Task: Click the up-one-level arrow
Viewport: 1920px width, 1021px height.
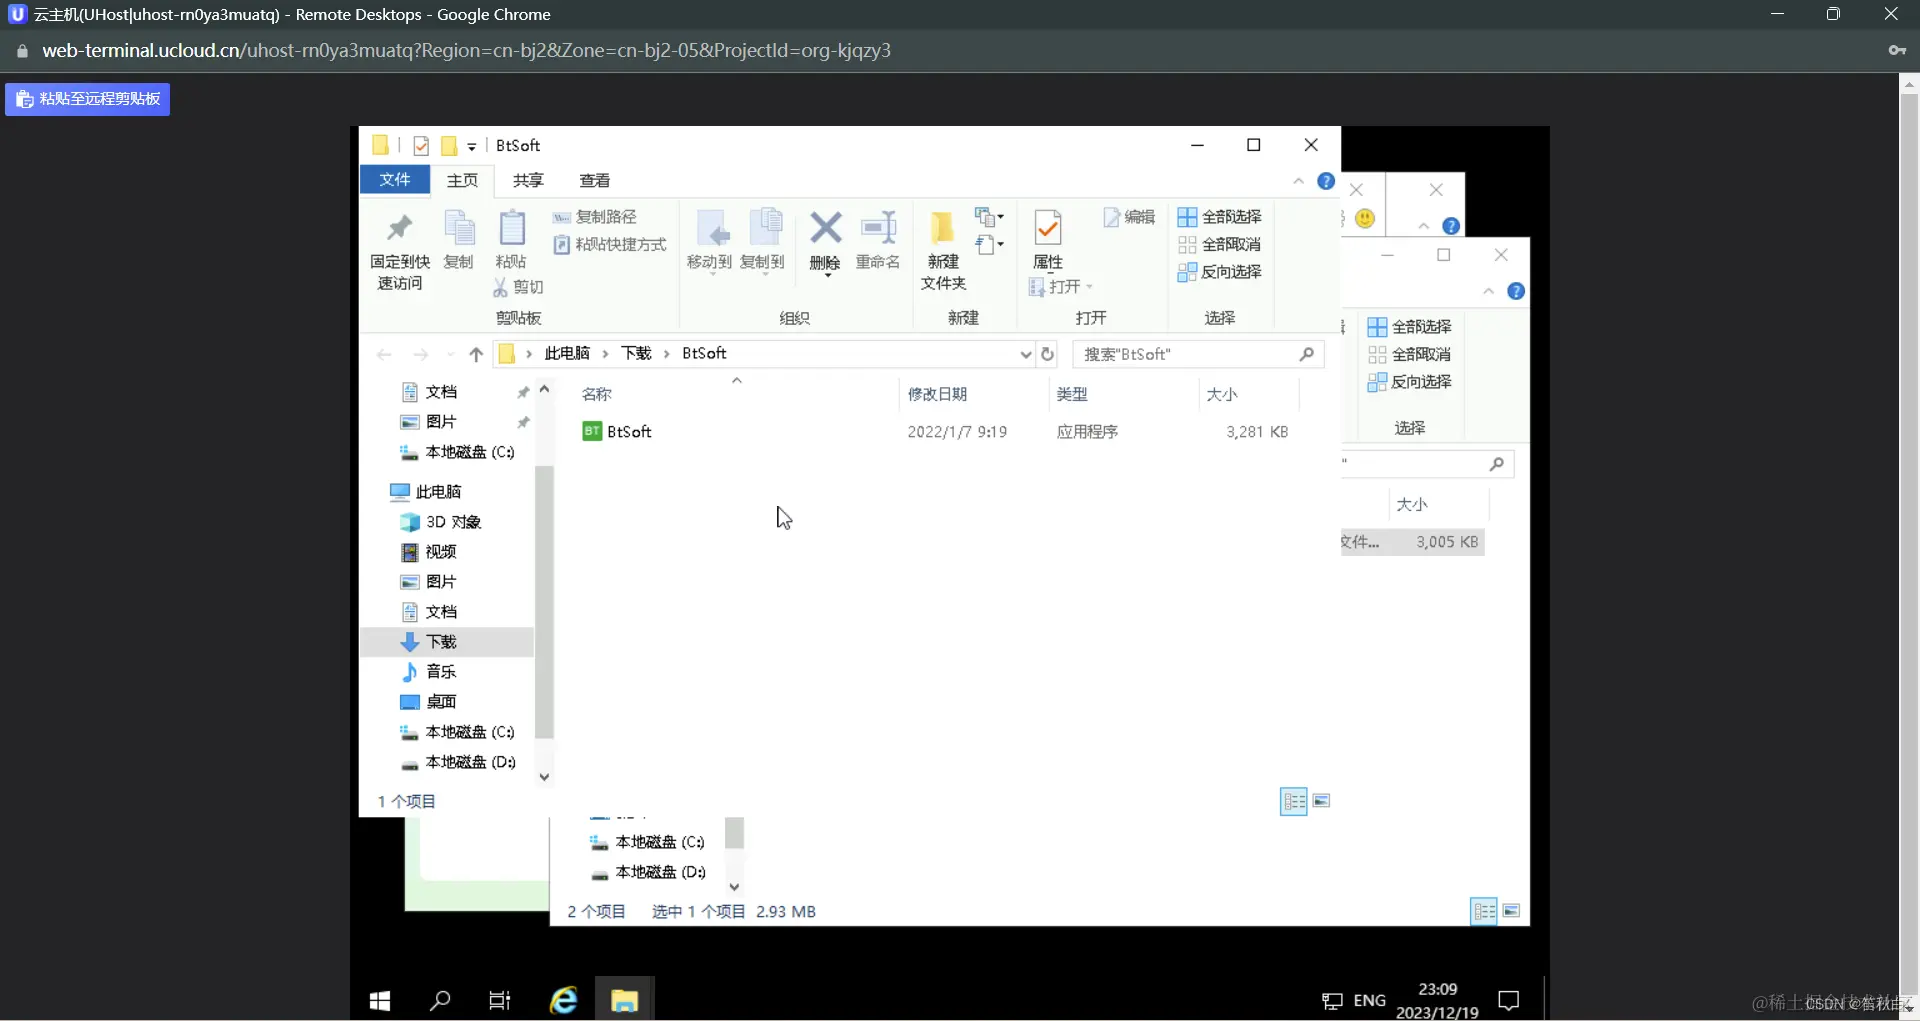Action: (x=476, y=354)
